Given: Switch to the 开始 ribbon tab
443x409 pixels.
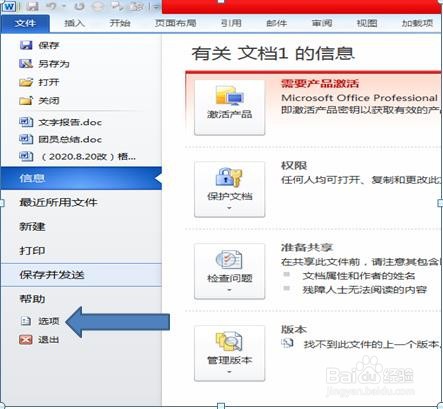Looking at the screenshot, I should tap(120, 23).
